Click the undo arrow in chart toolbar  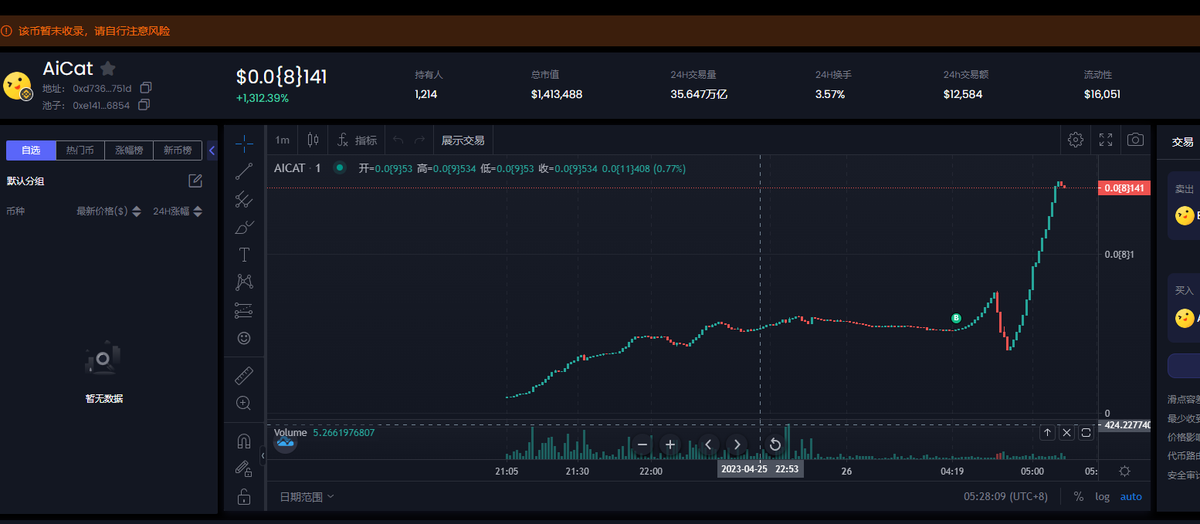tap(398, 140)
